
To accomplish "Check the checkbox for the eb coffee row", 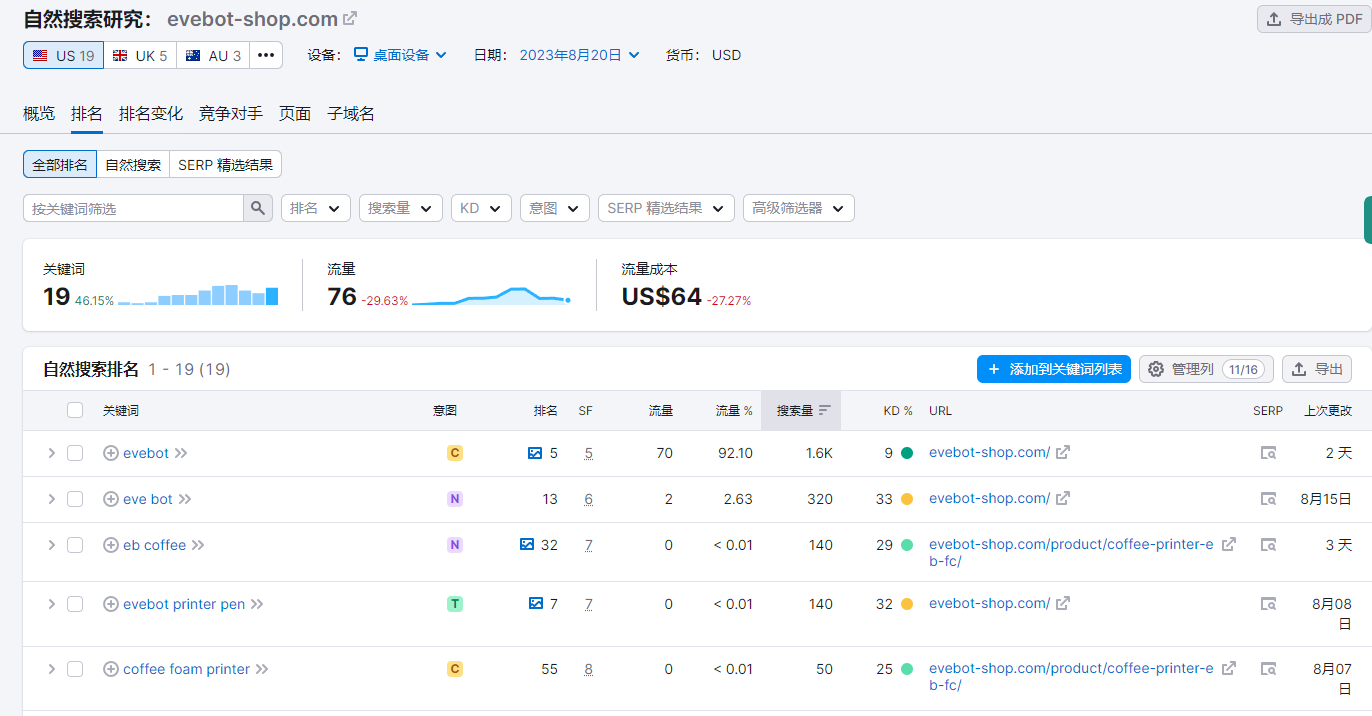I will [75, 545].
